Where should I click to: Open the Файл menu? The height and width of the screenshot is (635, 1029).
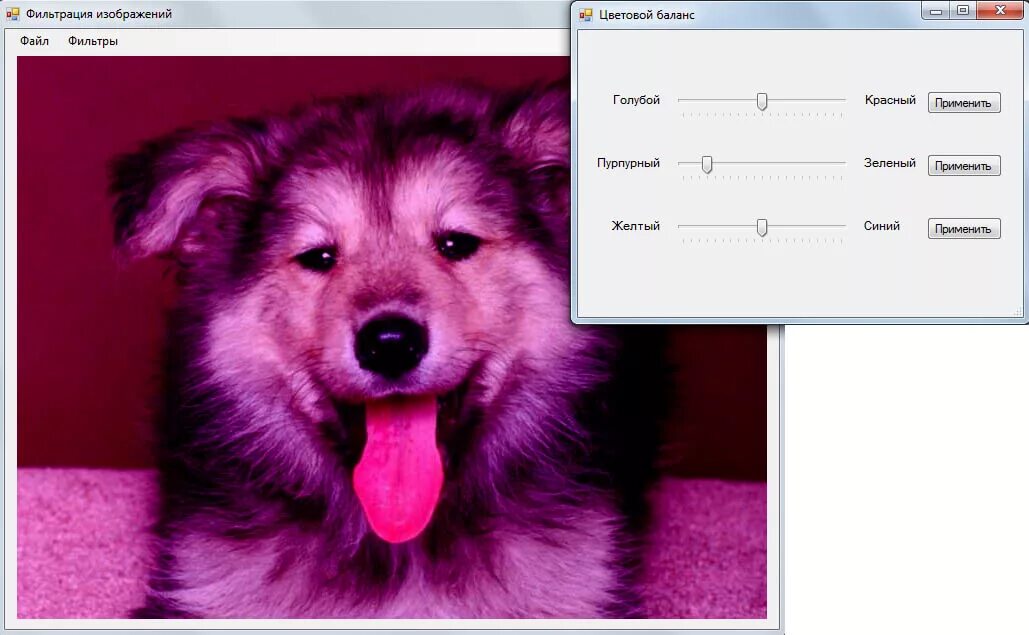[x=34, y=41]
